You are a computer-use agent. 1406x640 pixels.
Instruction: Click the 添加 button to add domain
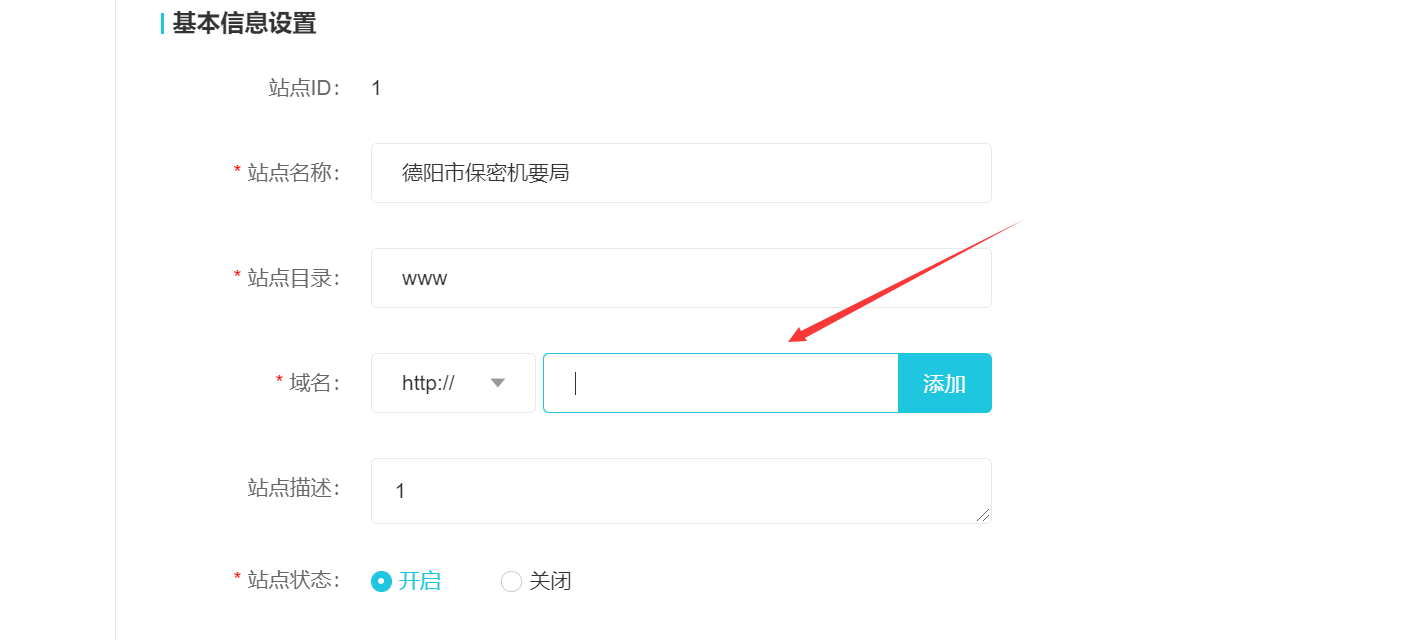(945, 383)
